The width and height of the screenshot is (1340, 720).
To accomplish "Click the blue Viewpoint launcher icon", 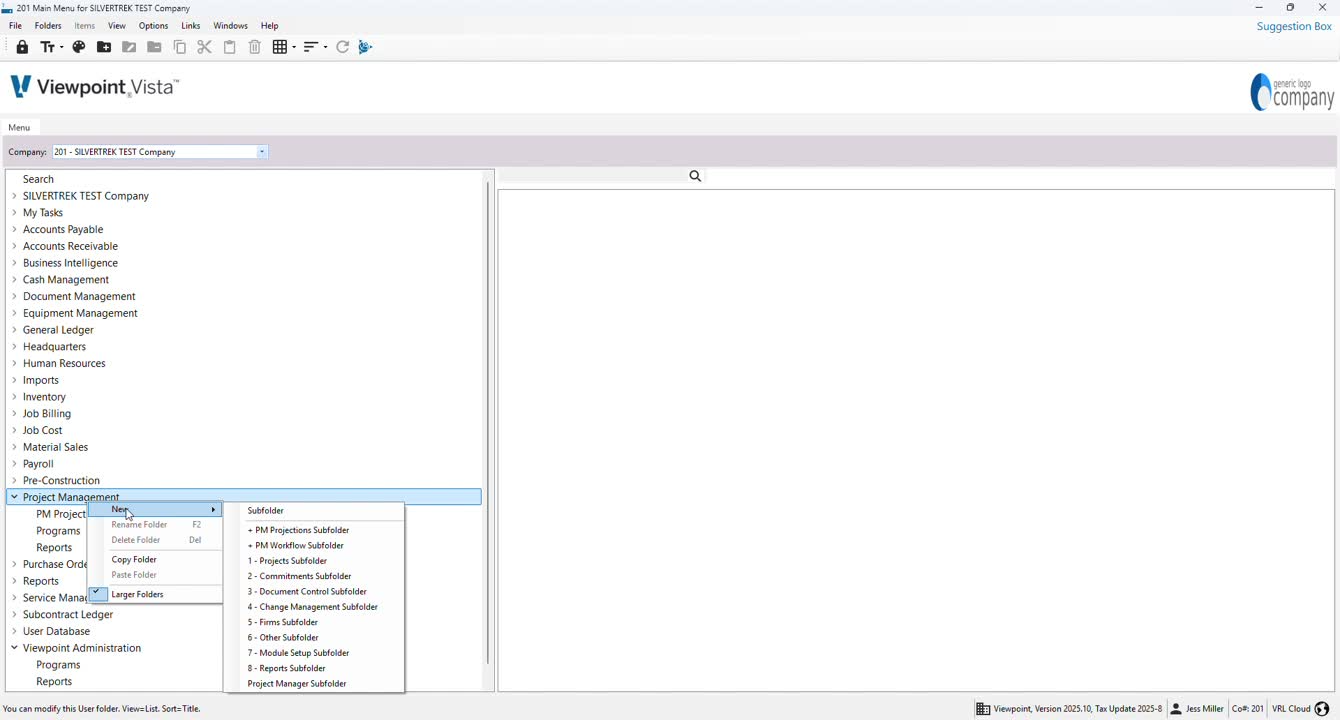I will (x=365, y=47).
